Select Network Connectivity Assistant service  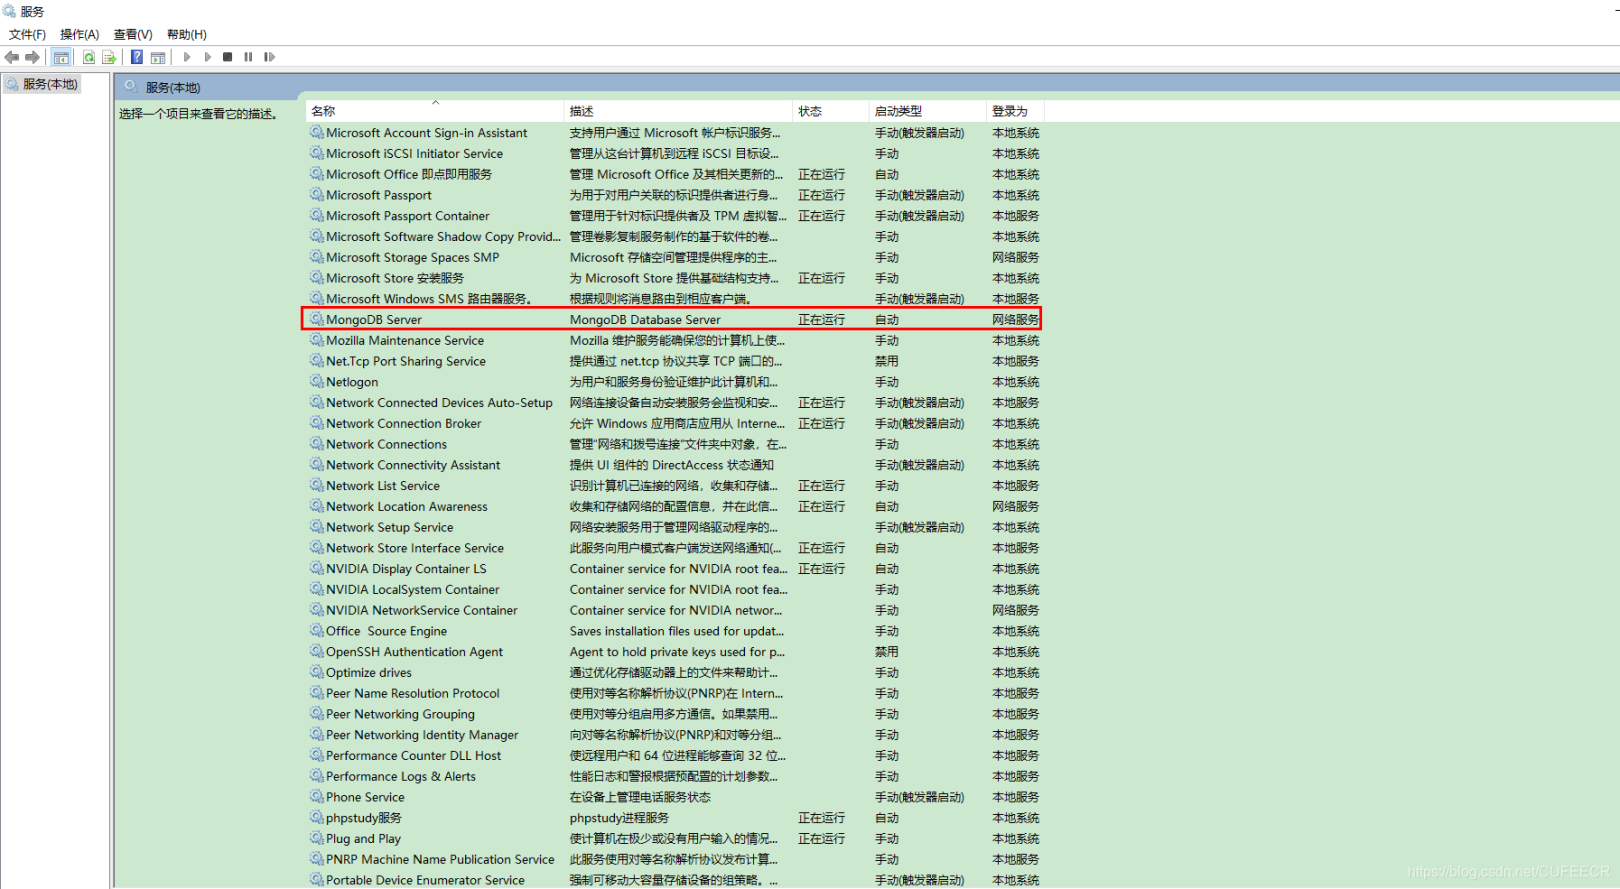tap(413, 465)
